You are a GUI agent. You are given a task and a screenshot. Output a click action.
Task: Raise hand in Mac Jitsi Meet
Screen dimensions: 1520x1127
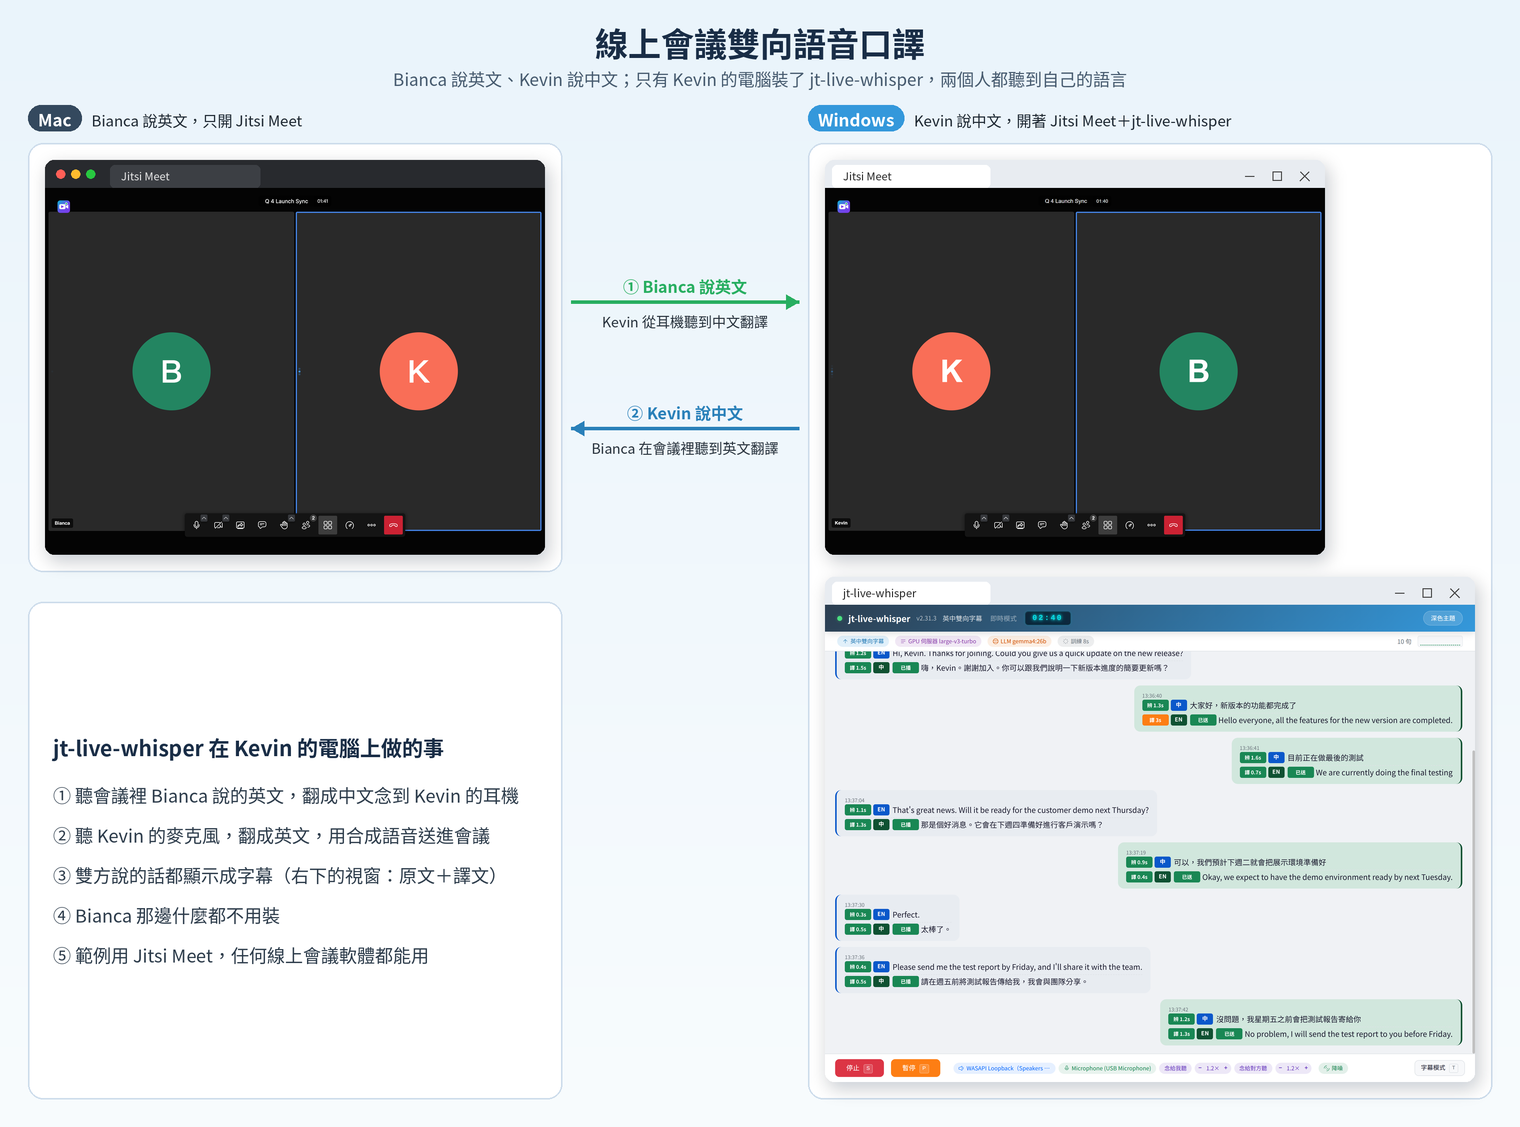point(284,525)
